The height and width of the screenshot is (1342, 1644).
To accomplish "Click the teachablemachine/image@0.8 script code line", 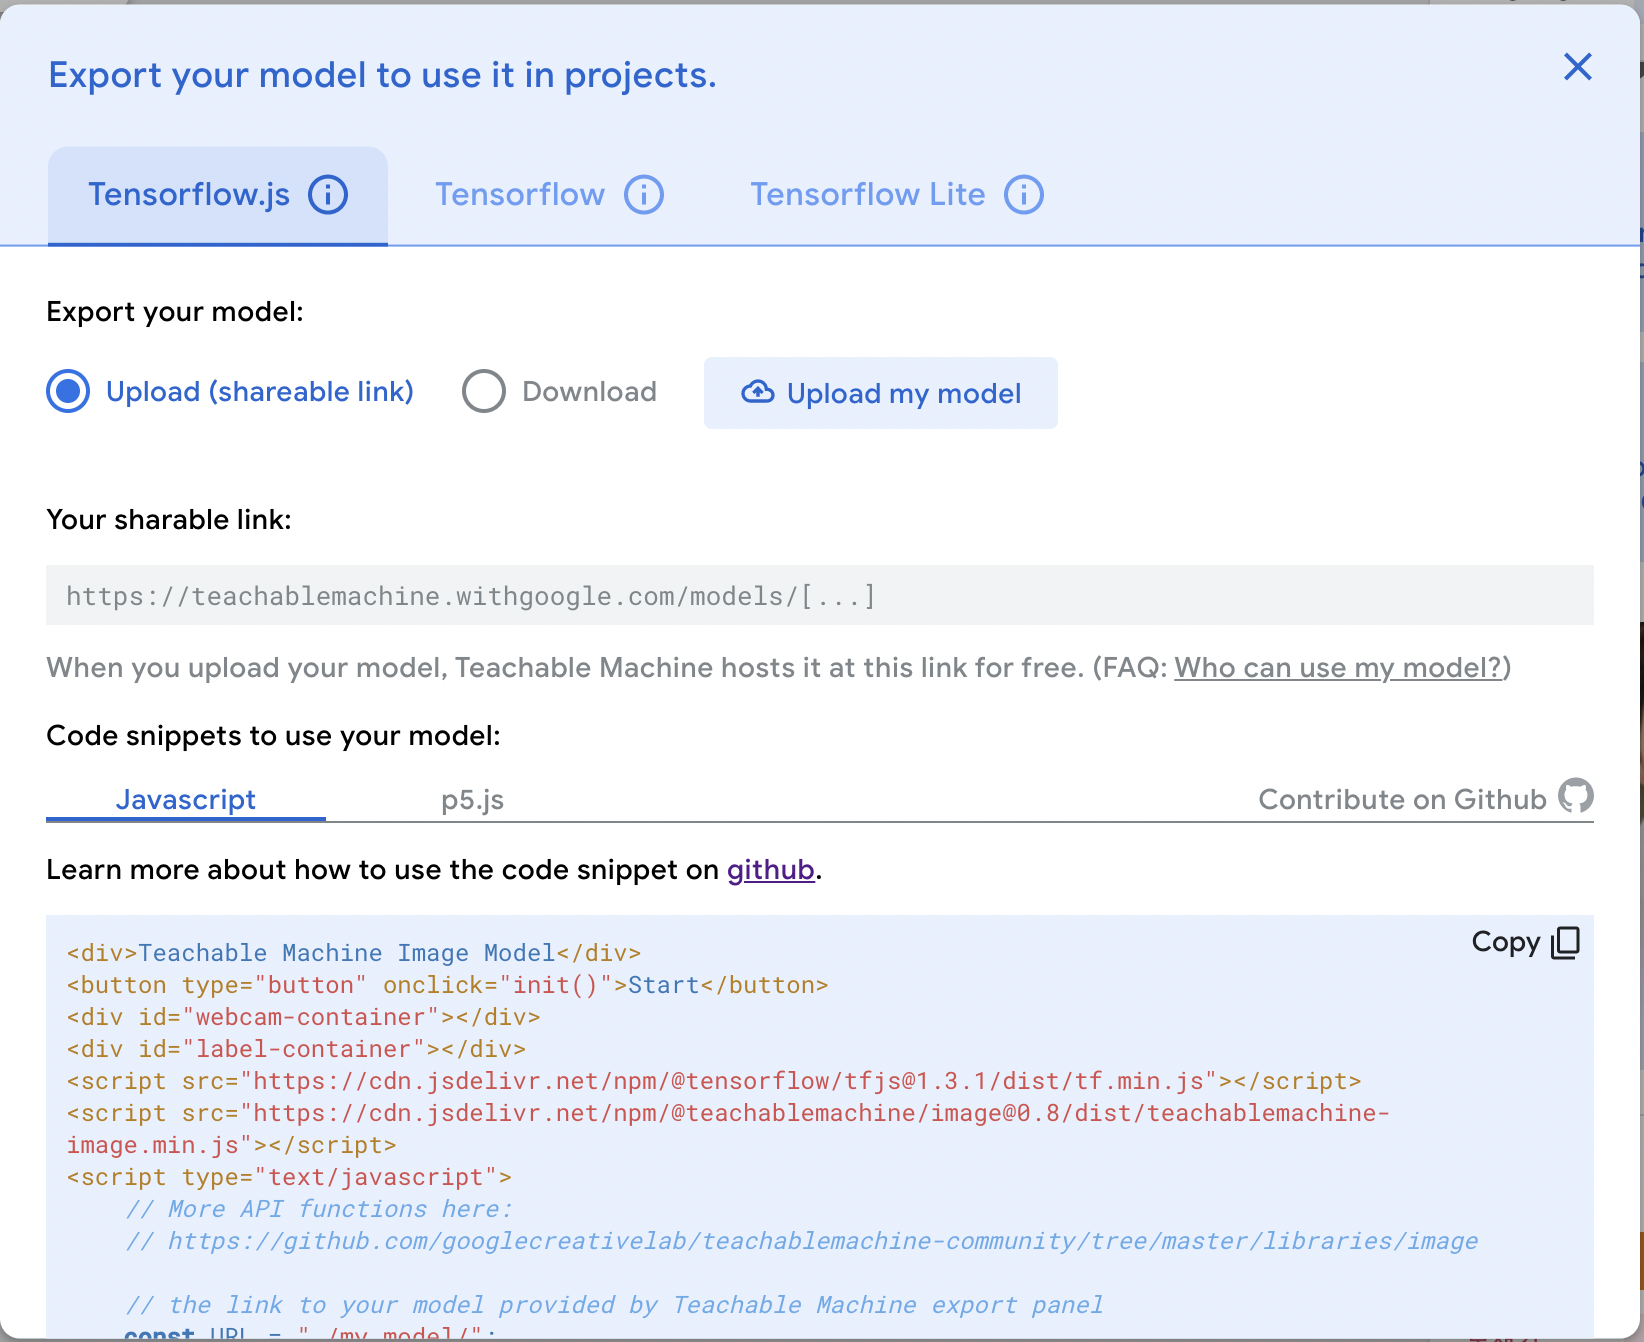I will (728, 1129).
